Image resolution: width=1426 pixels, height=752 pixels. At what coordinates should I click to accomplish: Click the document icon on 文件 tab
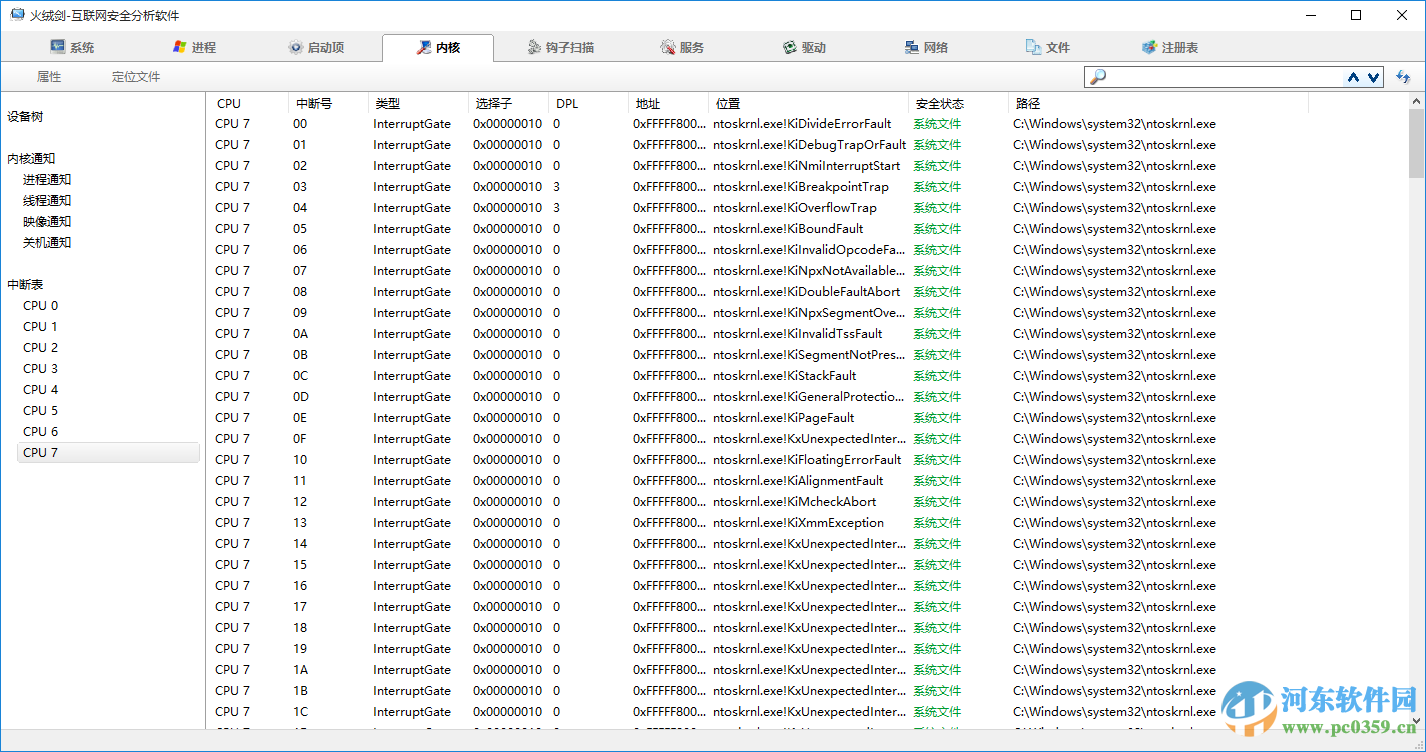pos(1034,47)
